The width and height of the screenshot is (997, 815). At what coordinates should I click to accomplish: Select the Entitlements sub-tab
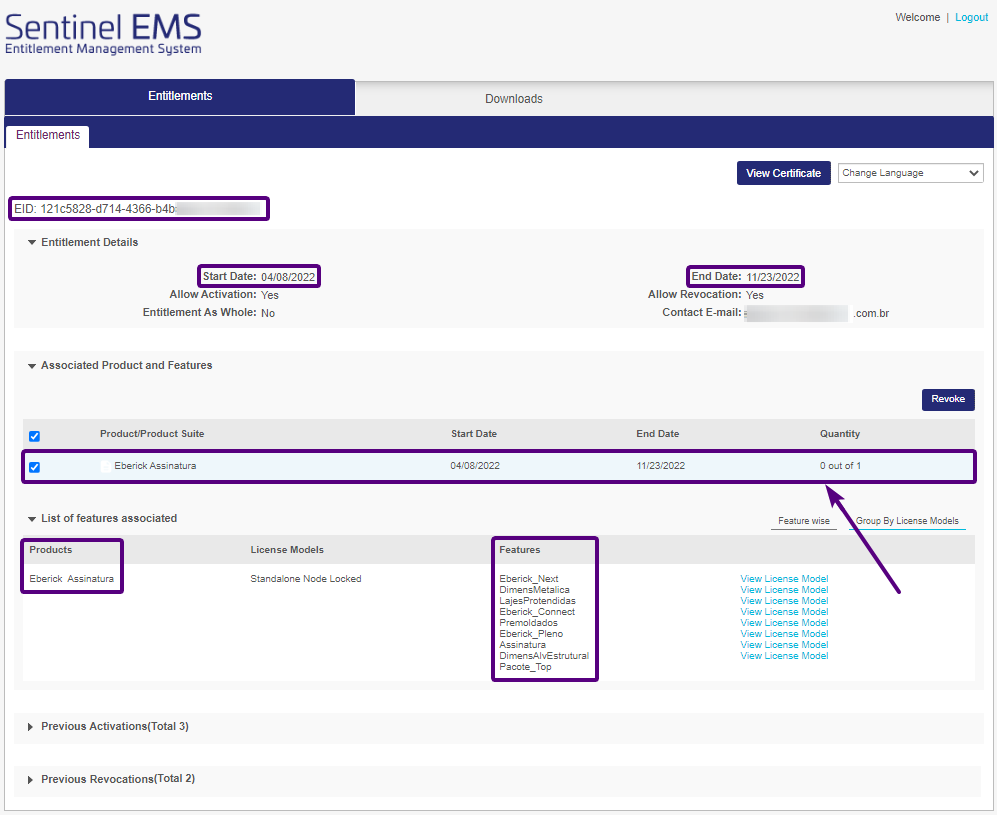(x=48, y=135)
